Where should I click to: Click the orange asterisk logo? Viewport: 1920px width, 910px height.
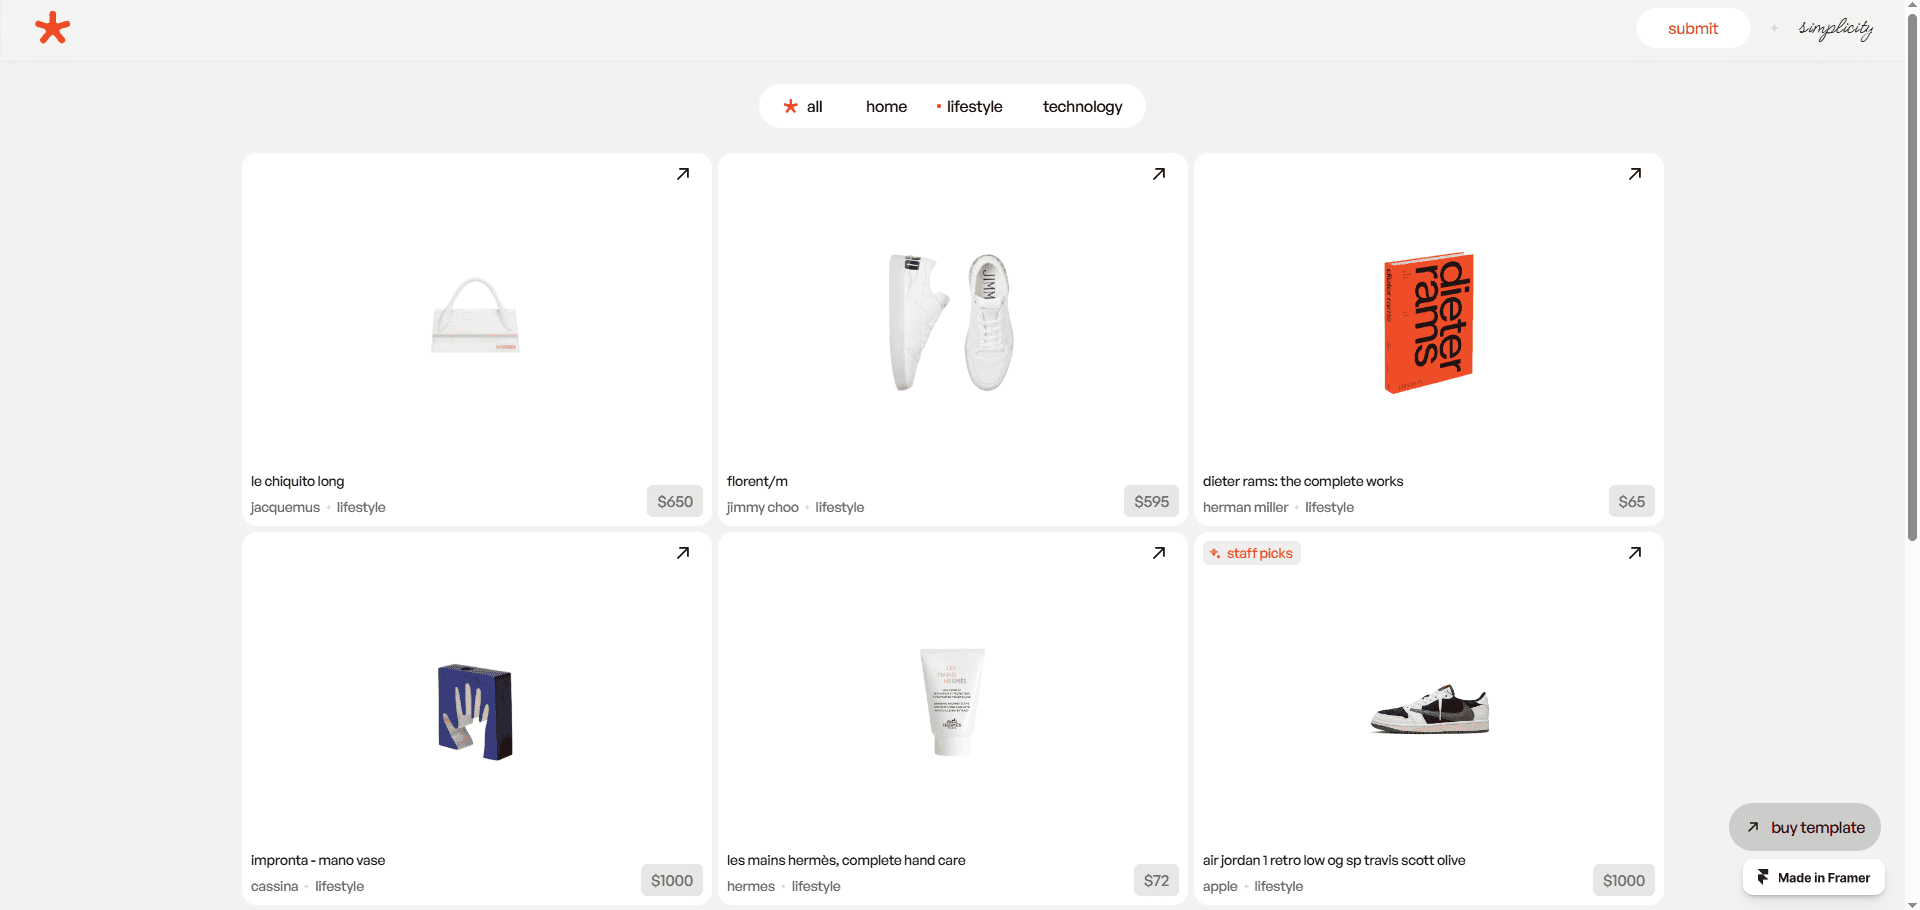tap(52, 28)
